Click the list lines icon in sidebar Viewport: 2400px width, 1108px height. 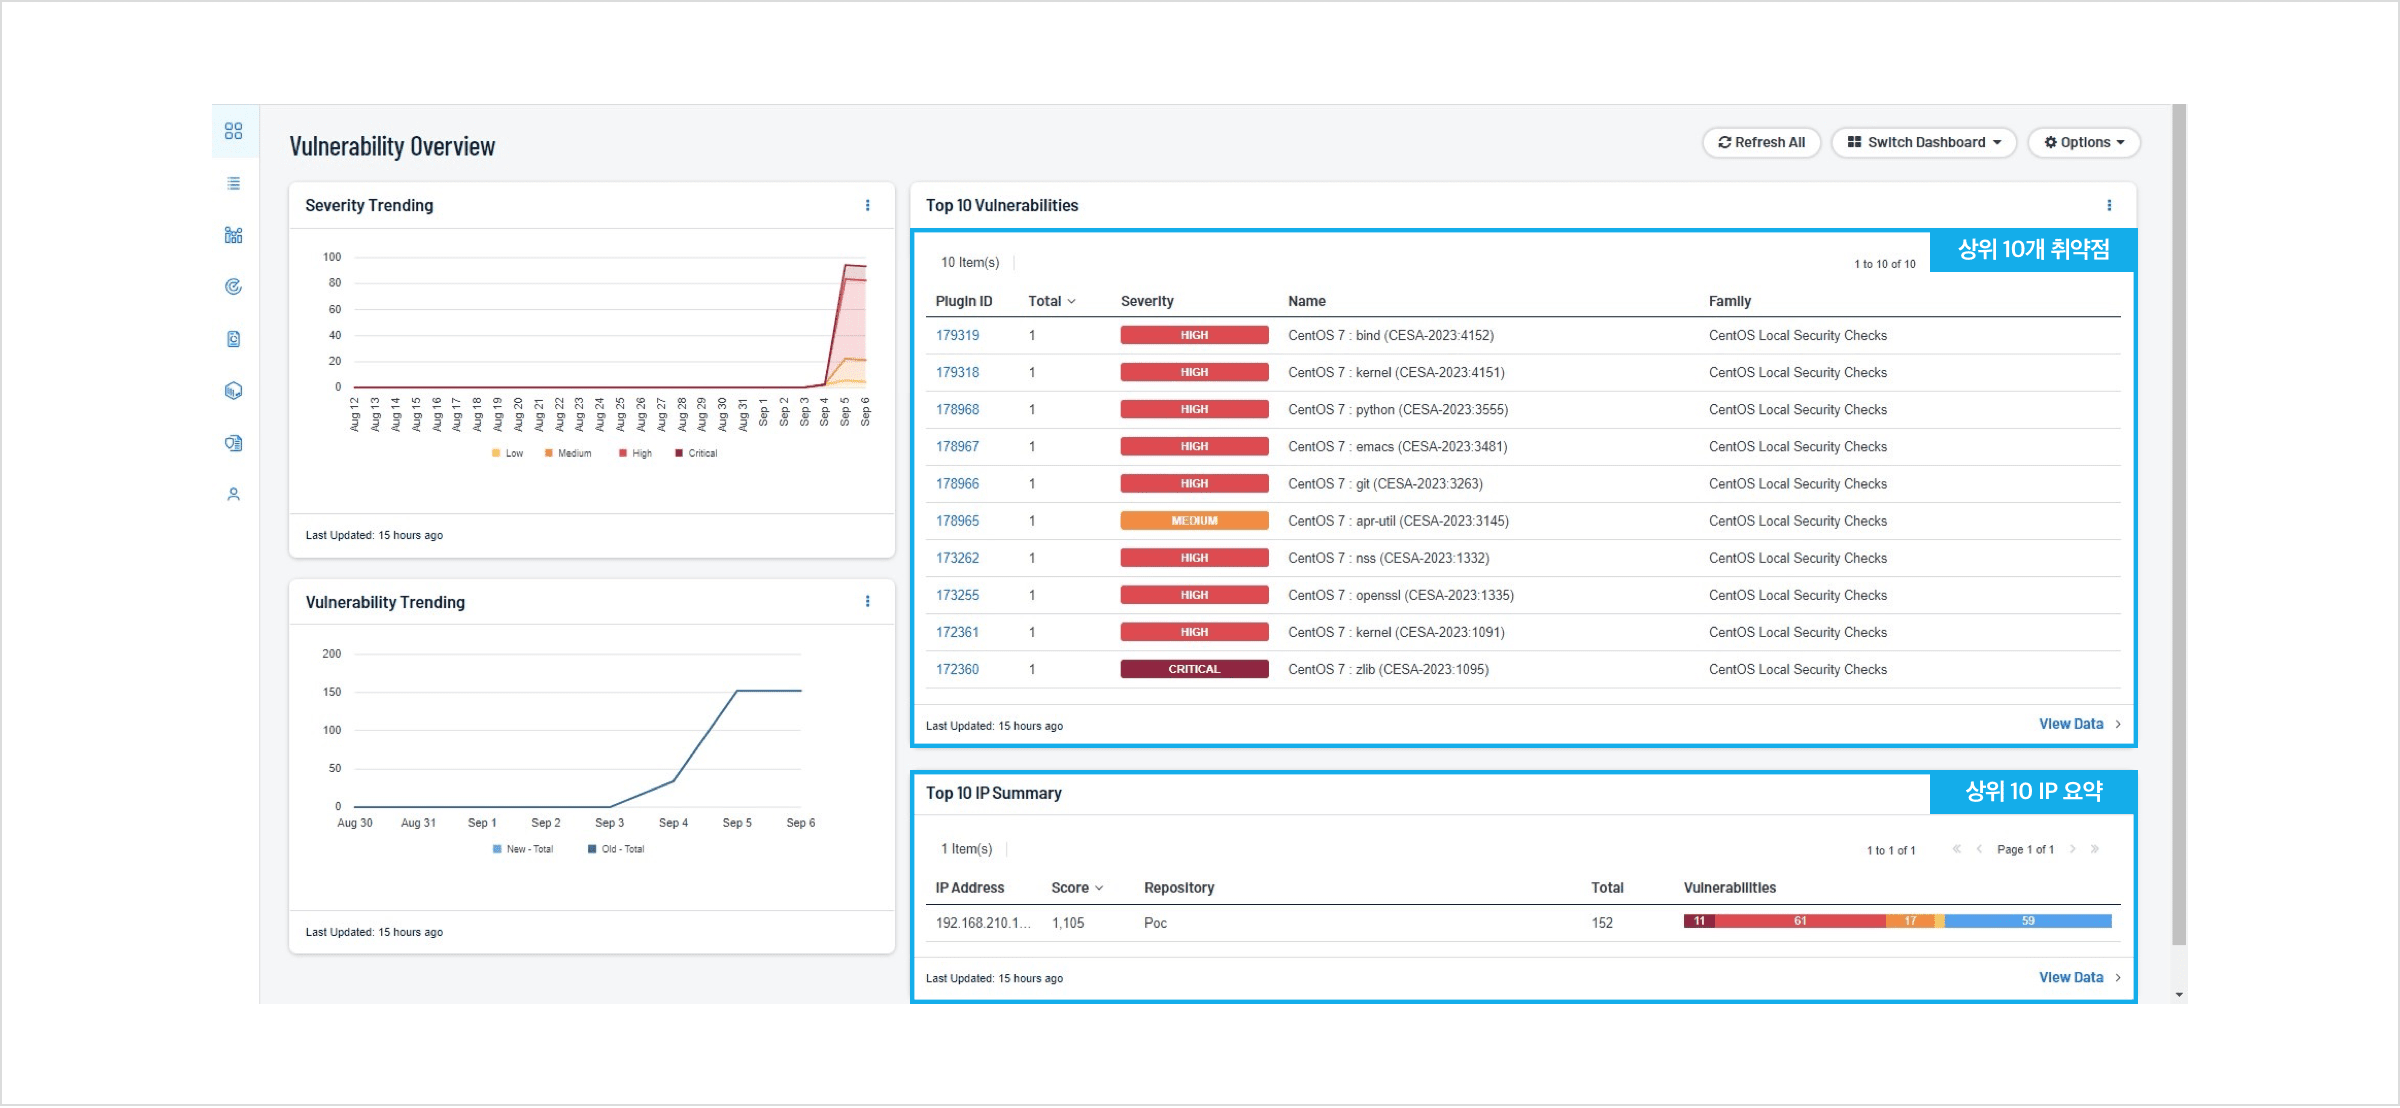[233, 183]
